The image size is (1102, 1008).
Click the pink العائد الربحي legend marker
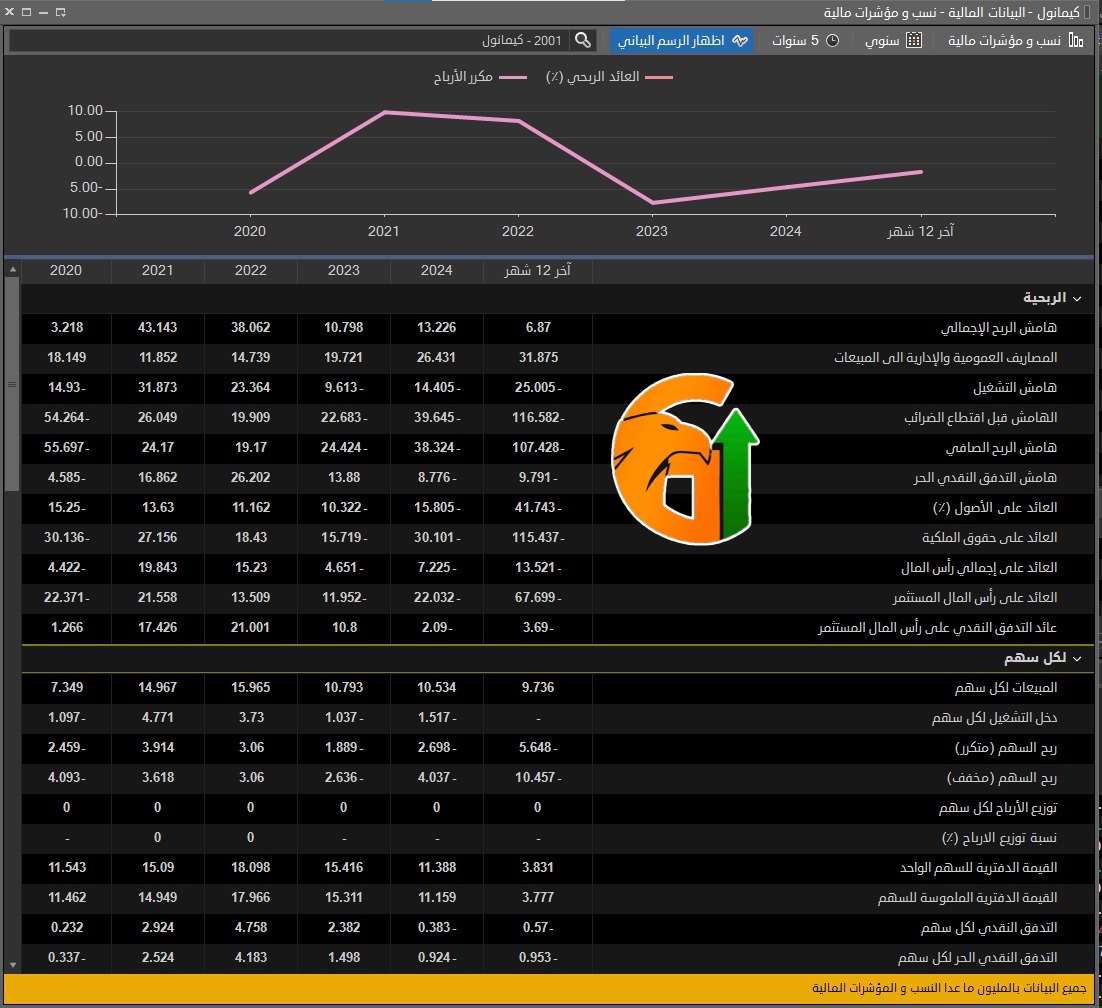(x=660, y=75)
